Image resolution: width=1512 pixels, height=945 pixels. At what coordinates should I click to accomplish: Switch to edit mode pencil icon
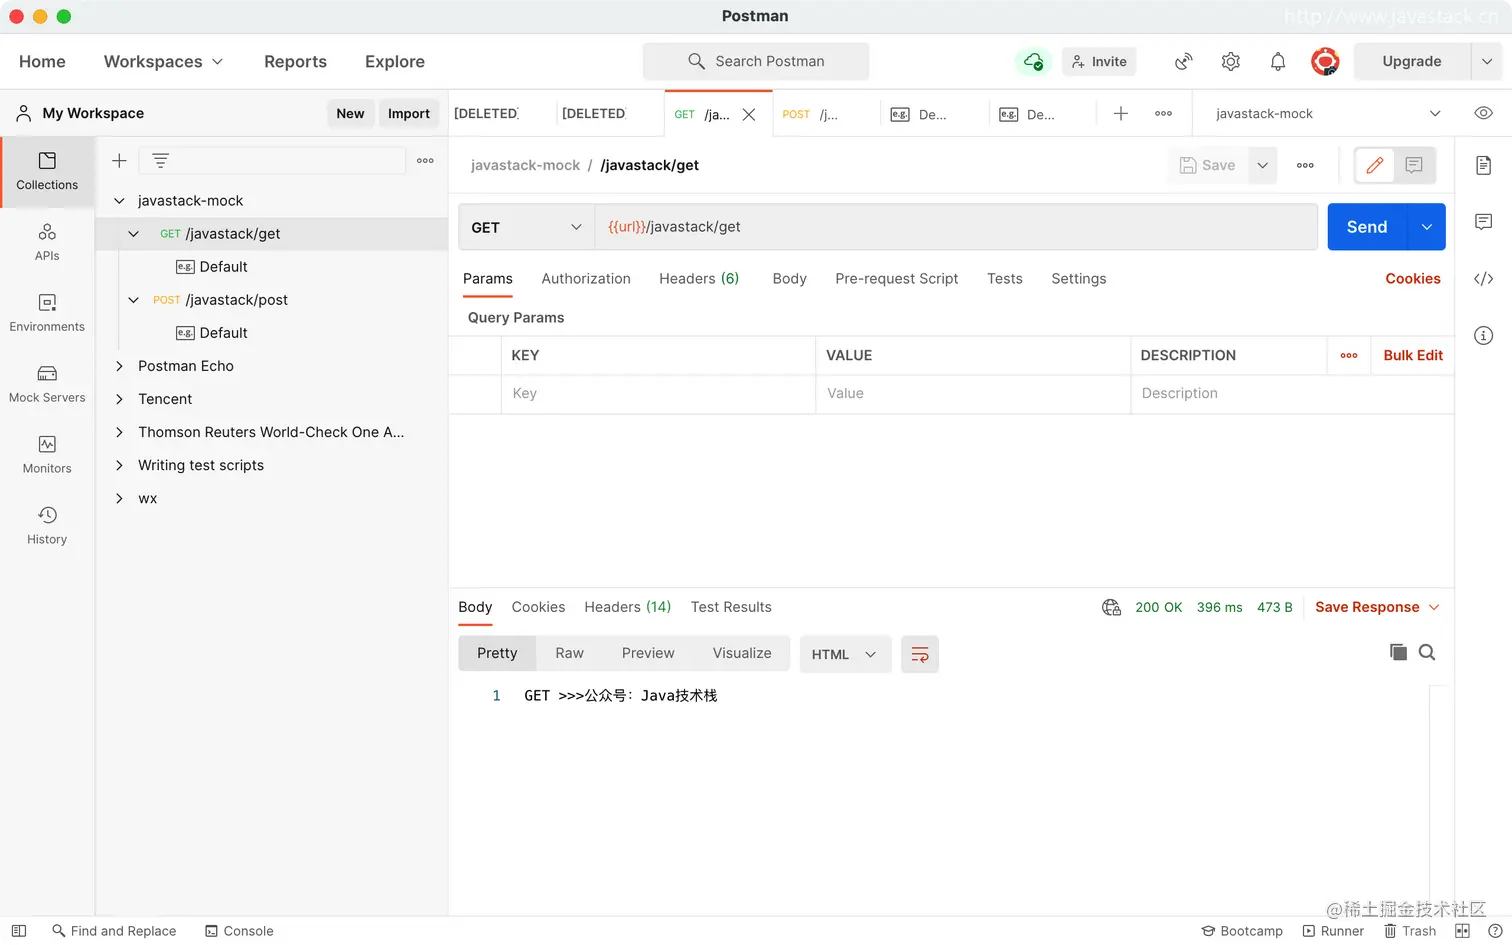1375,166
